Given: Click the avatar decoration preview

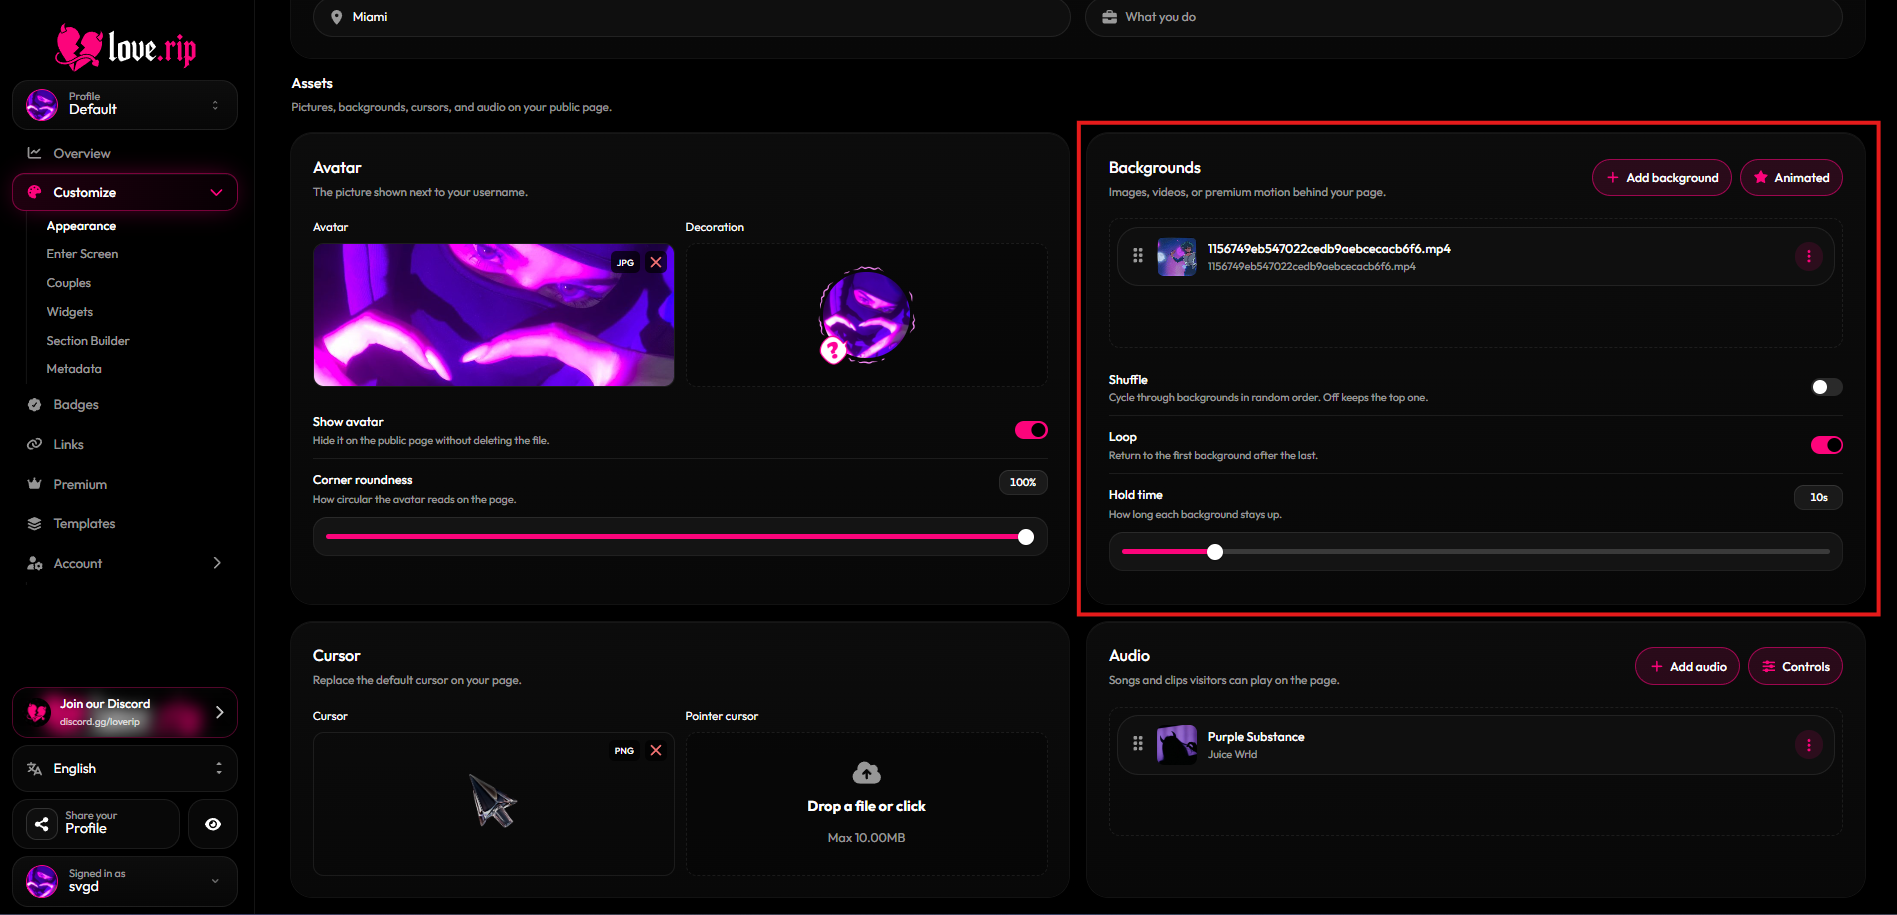Looking at the screenshot, I should 866,315.
